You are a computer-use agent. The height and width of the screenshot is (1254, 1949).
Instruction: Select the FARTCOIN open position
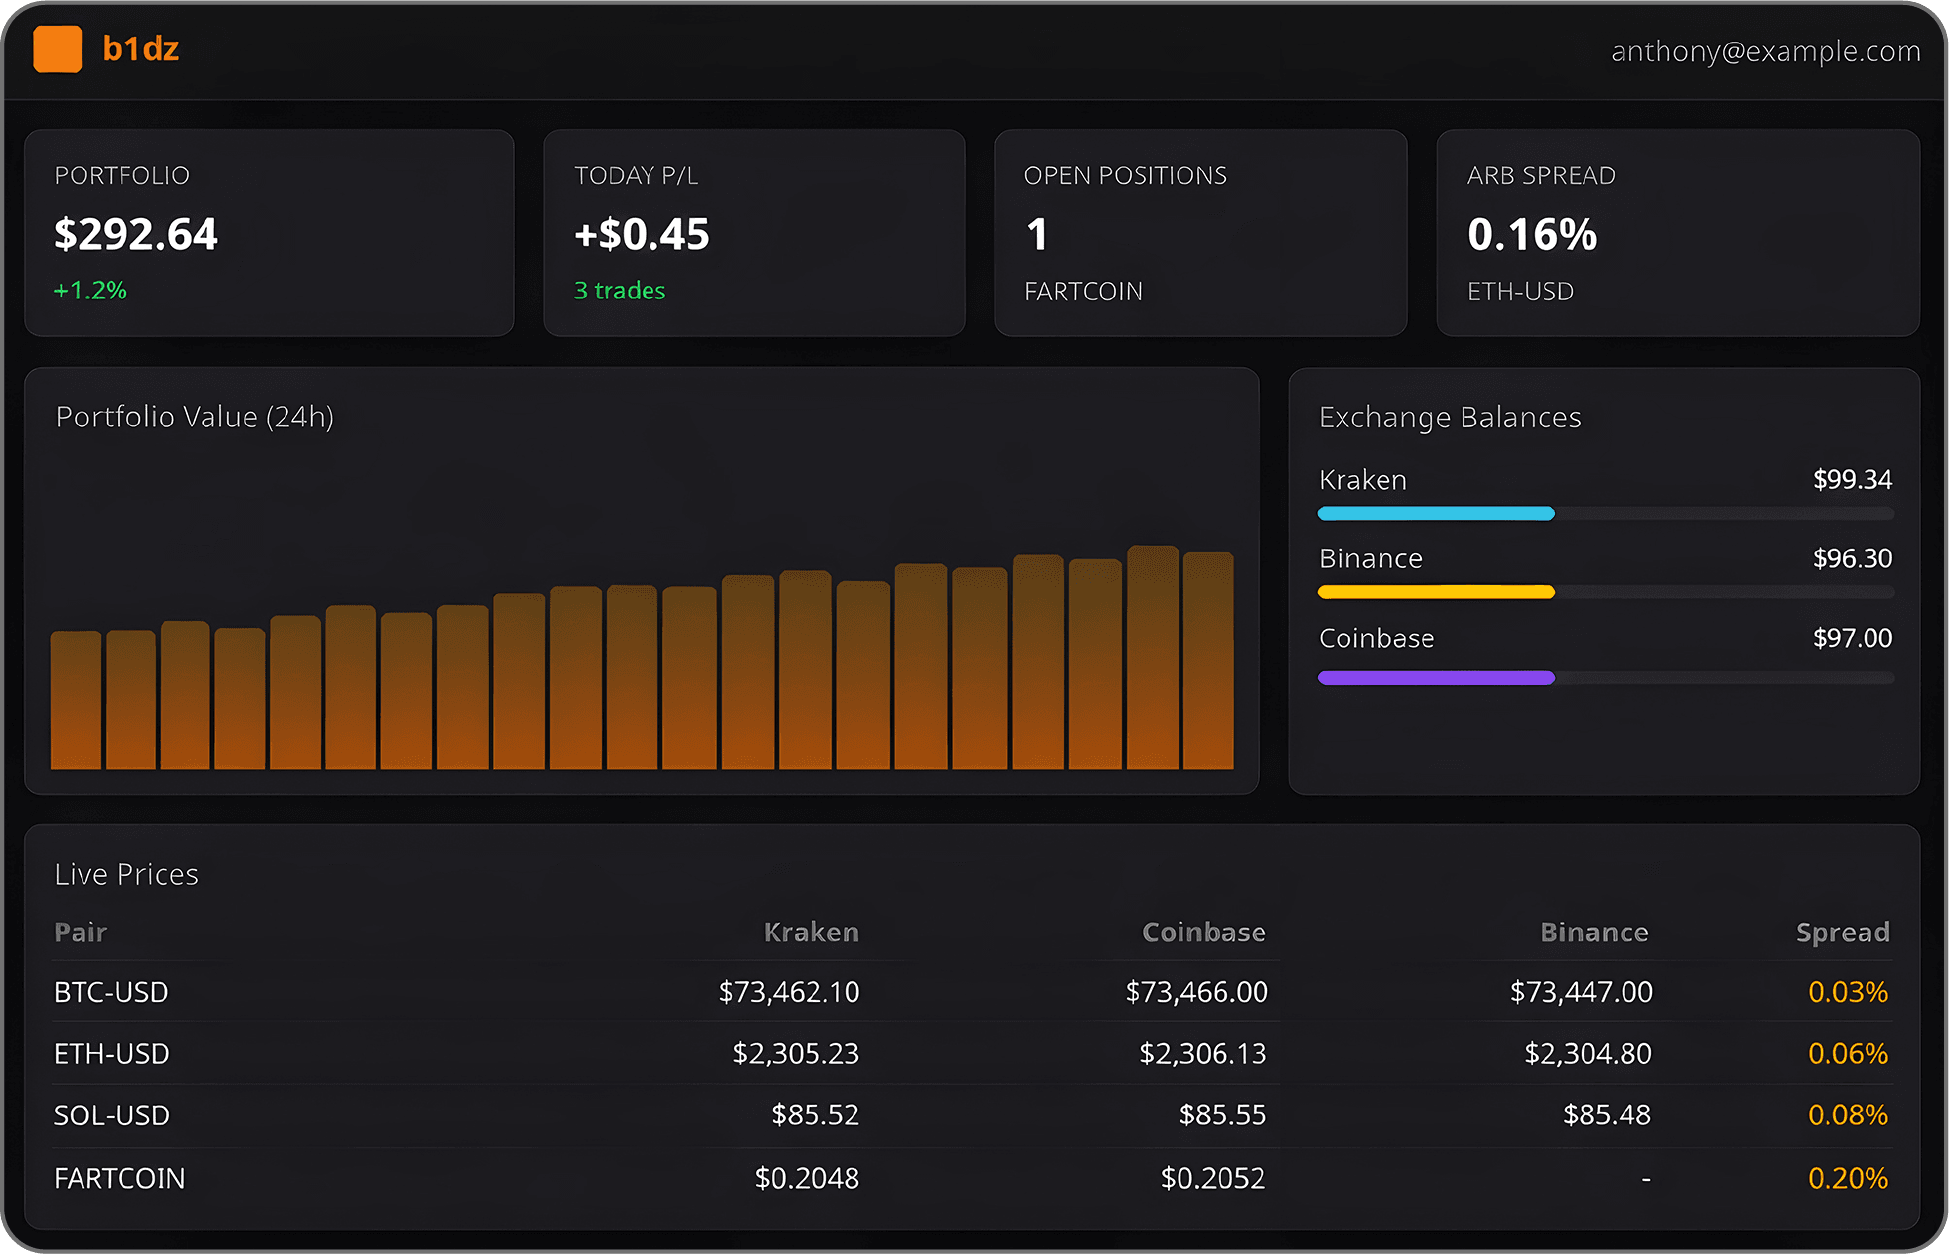(1082, 290)
